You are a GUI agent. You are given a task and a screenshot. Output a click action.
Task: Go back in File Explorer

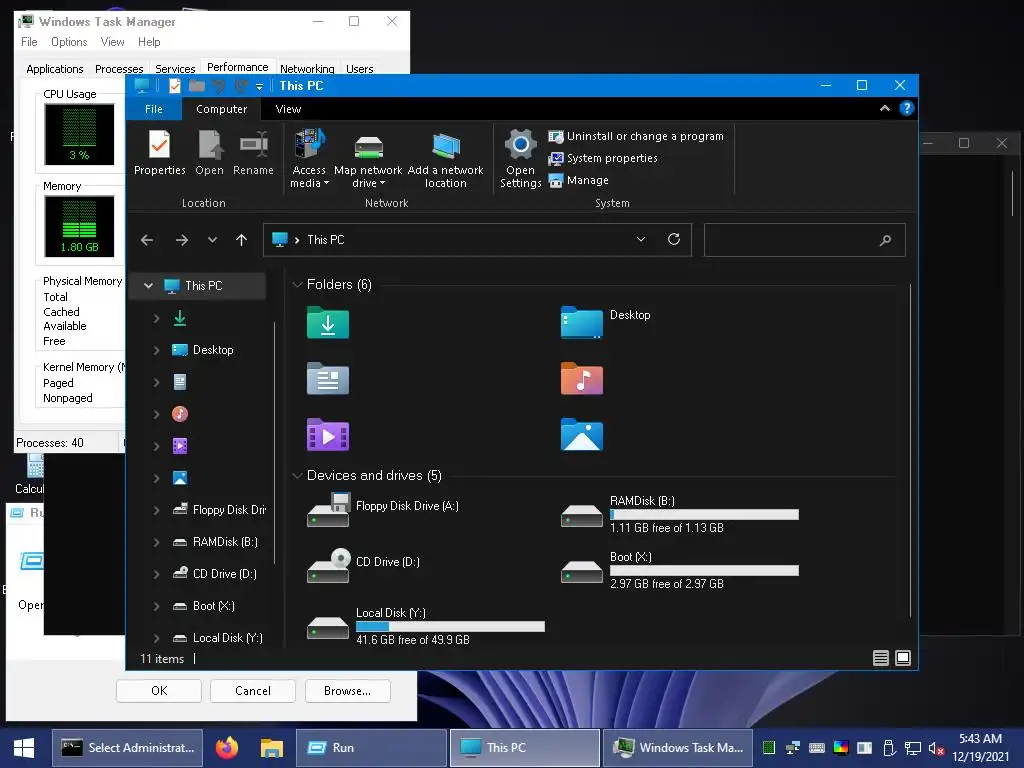click(147, 240)
